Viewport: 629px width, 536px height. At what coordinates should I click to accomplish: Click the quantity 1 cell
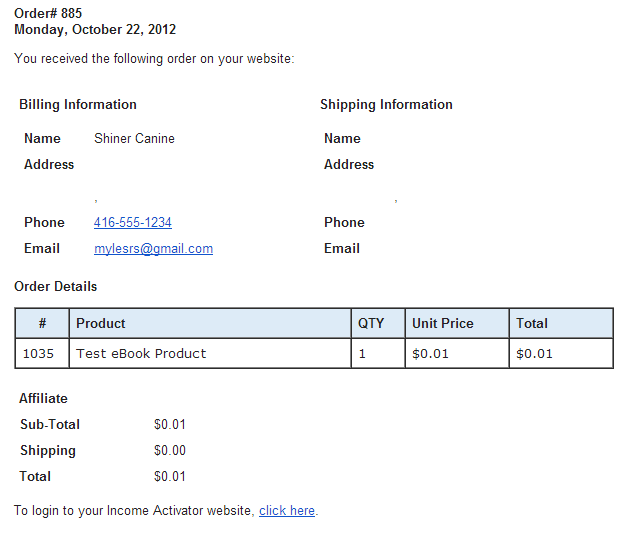pyautogui.click(x=378, y=353)
